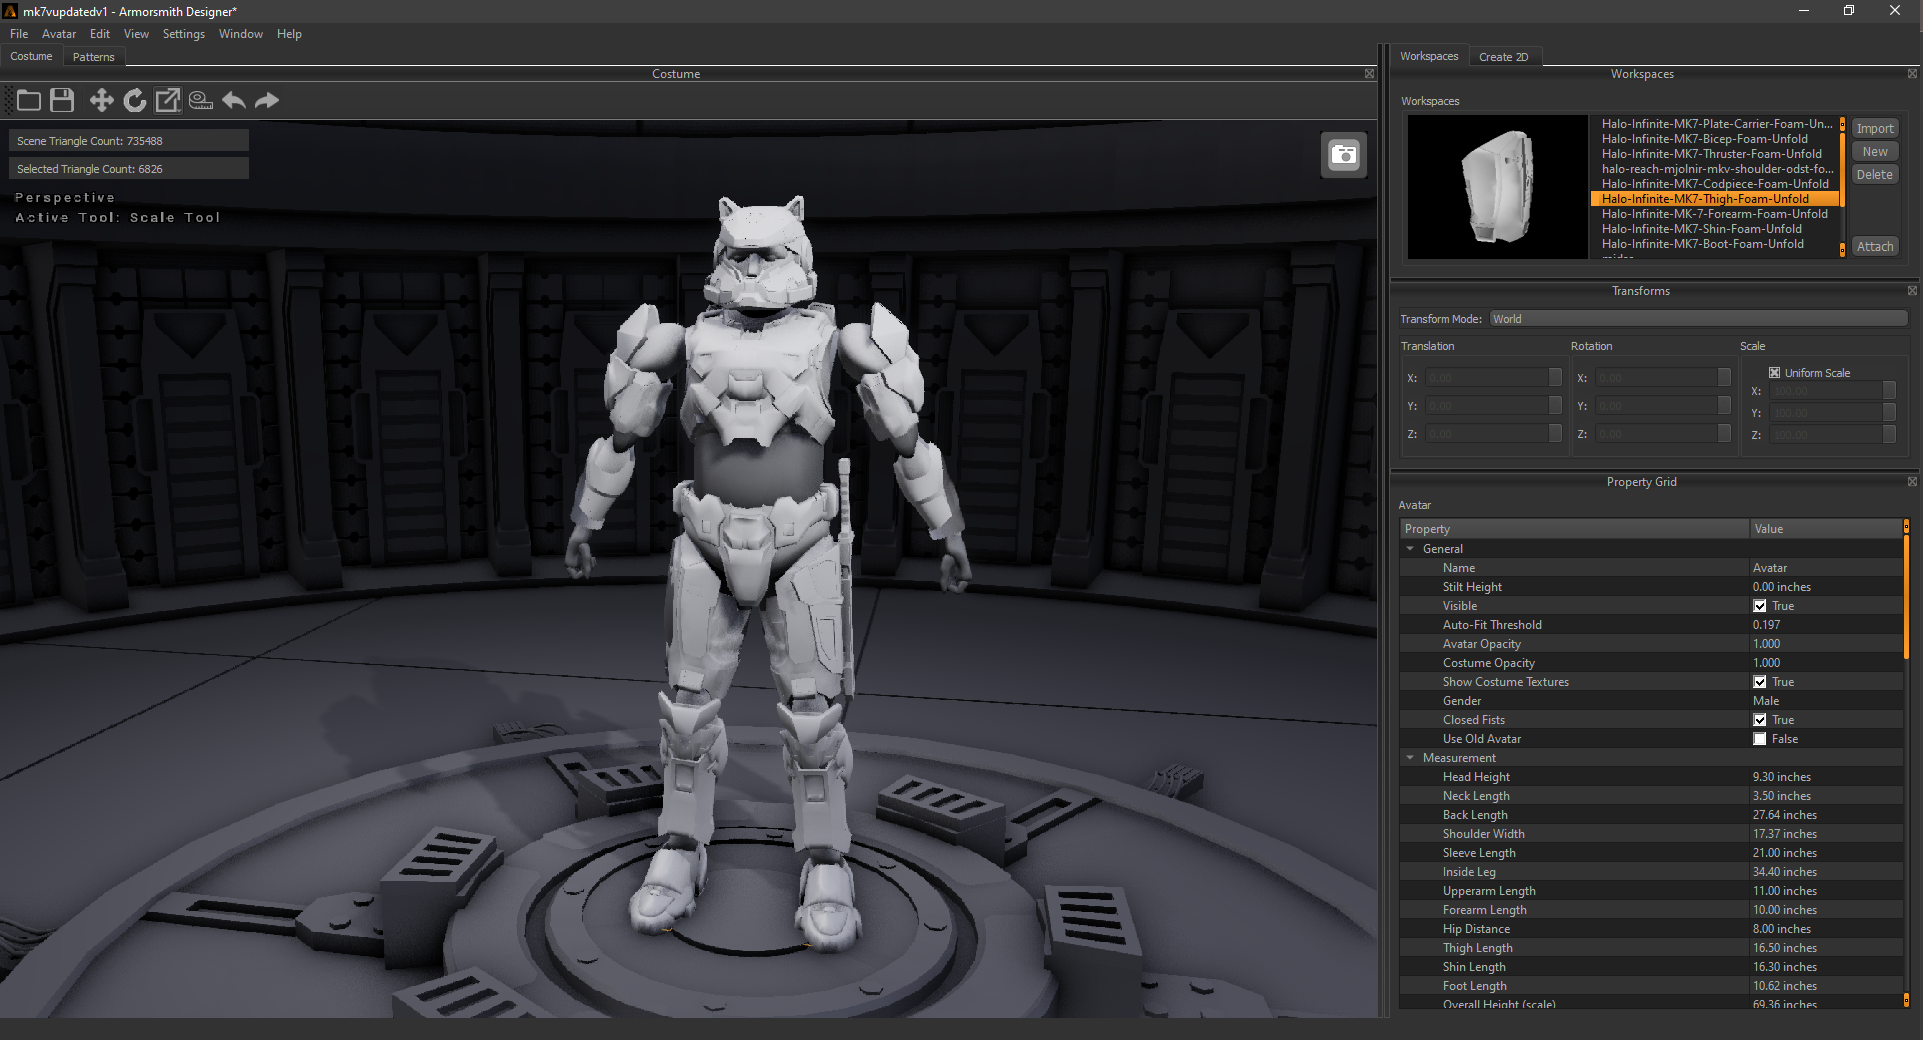Collapse the Measurement property group
1923x1040 pixels.
point(1411,758)
